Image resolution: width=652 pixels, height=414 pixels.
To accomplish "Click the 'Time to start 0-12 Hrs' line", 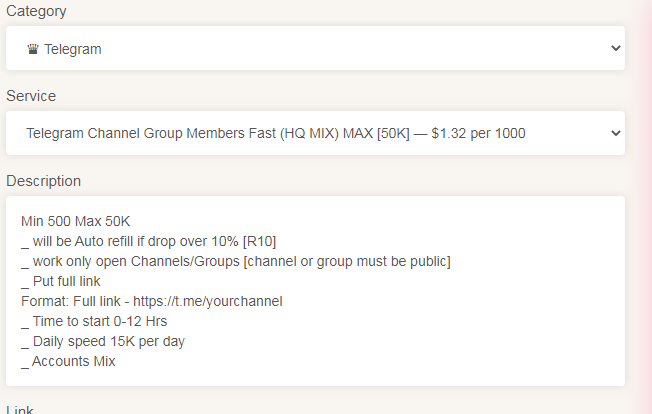I will (x=94, y=321).
